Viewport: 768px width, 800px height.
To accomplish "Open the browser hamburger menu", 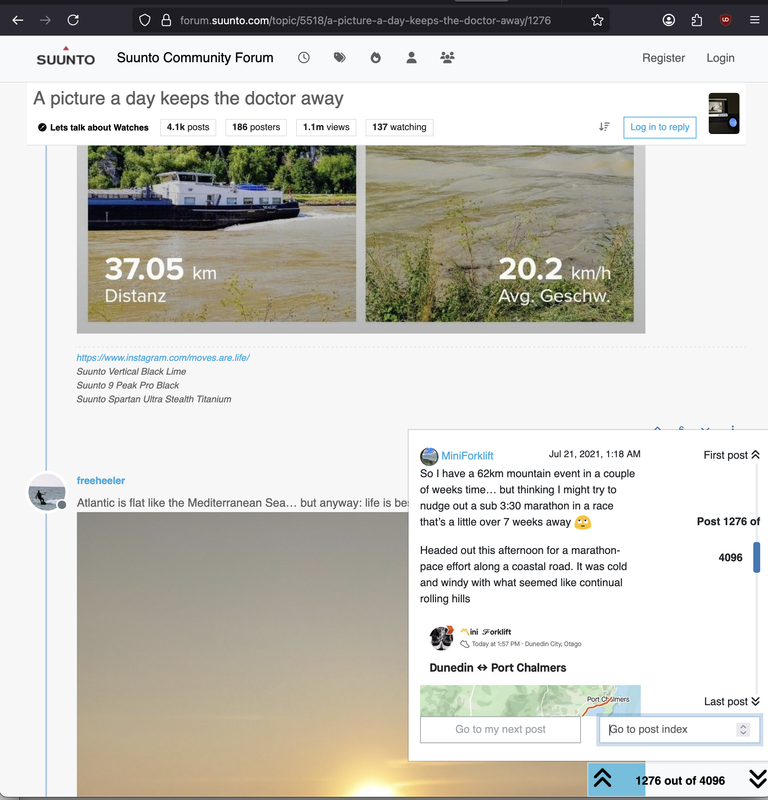I will (x=754, y=20).
